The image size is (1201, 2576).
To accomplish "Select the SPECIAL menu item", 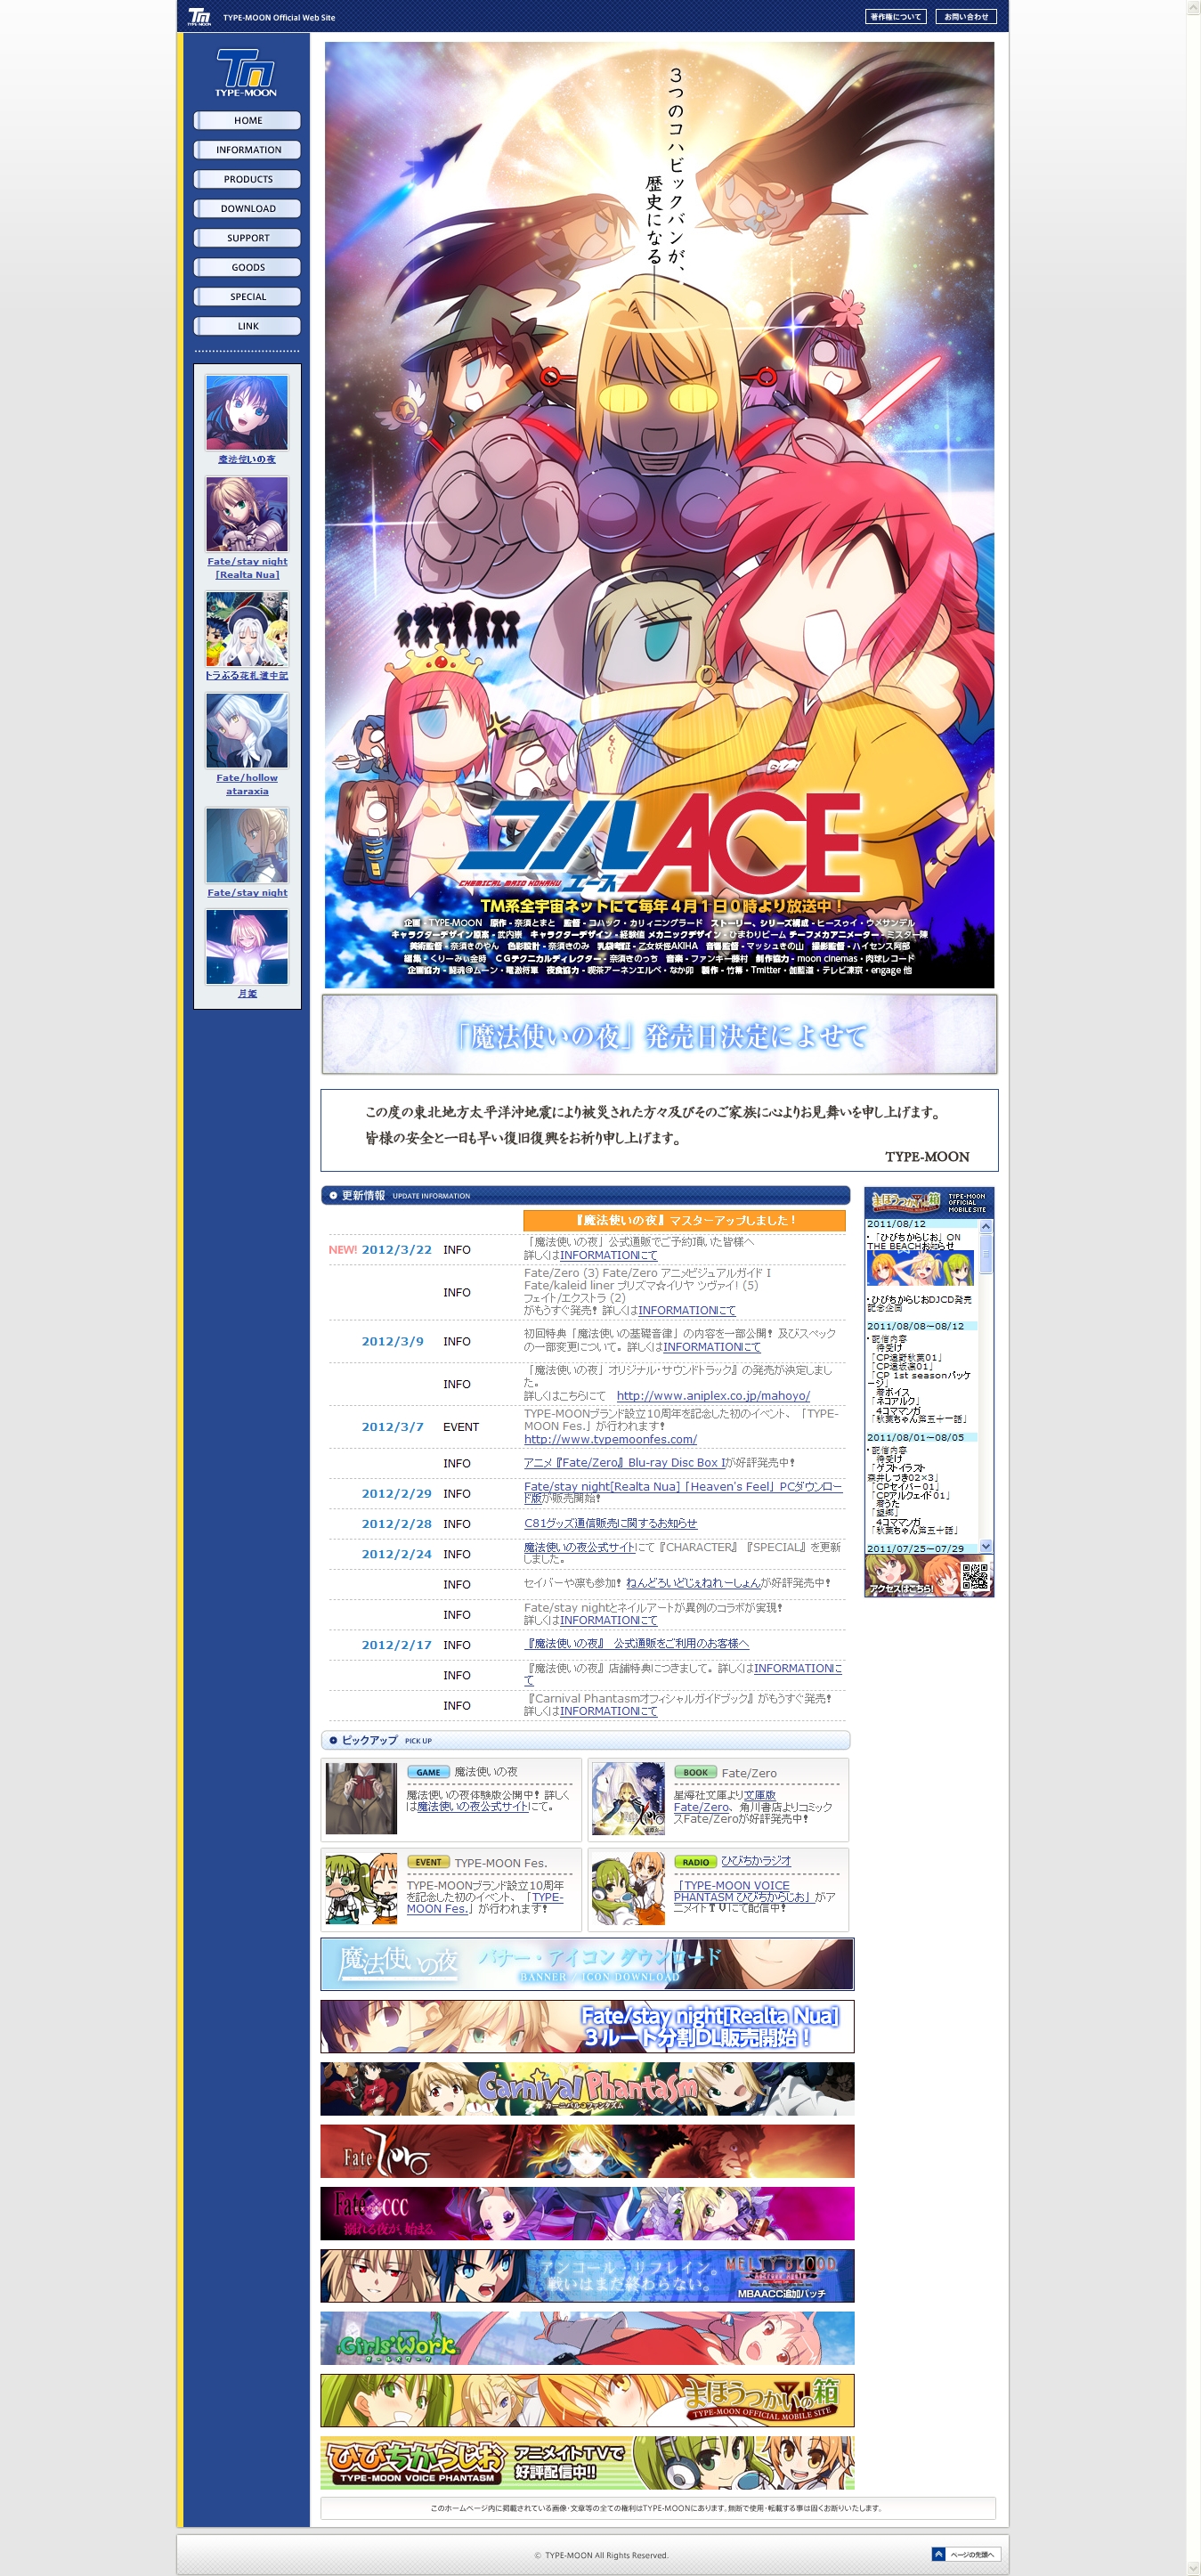I will (x=247, y=297).
